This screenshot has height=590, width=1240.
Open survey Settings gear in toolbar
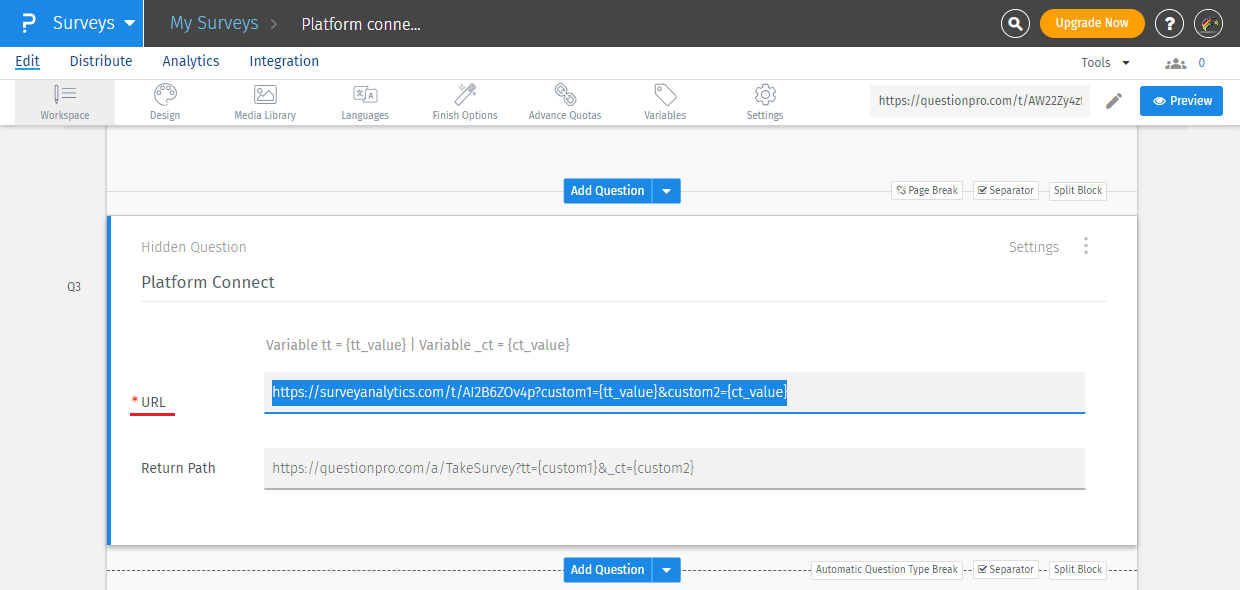click(x=765, y=102)
